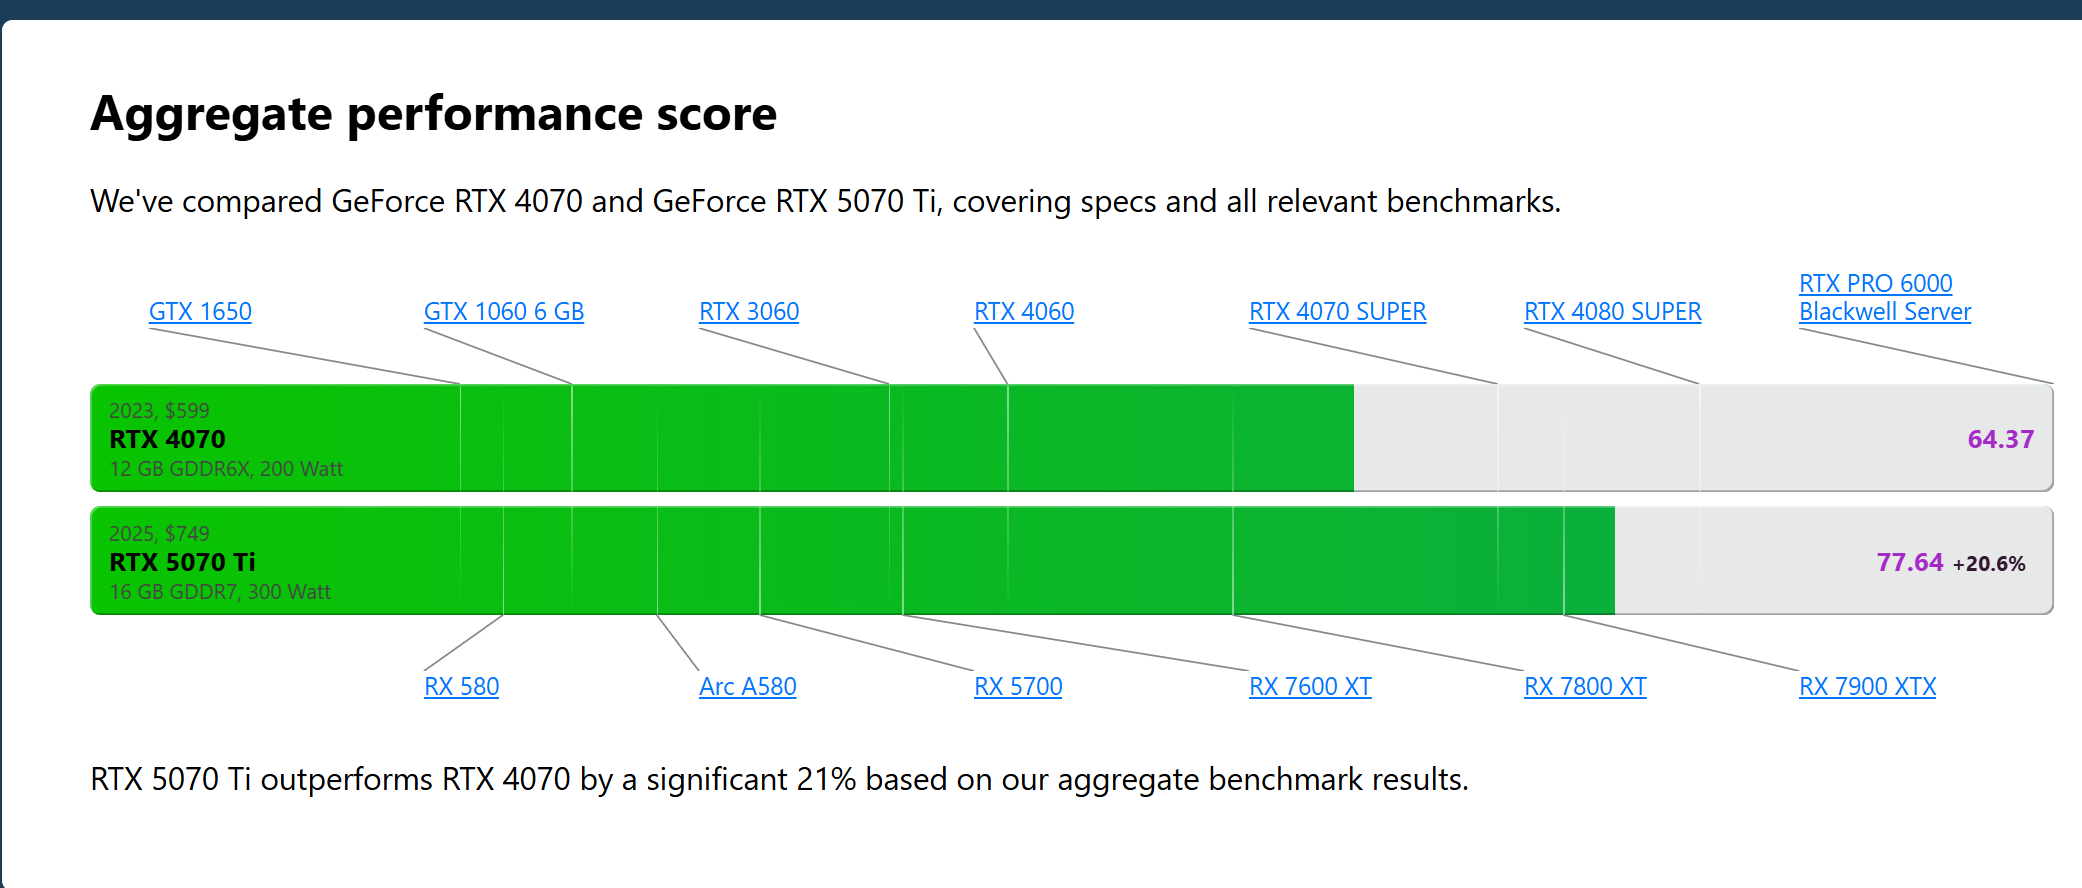Click the '2025, $749' price text

(159, 534)
